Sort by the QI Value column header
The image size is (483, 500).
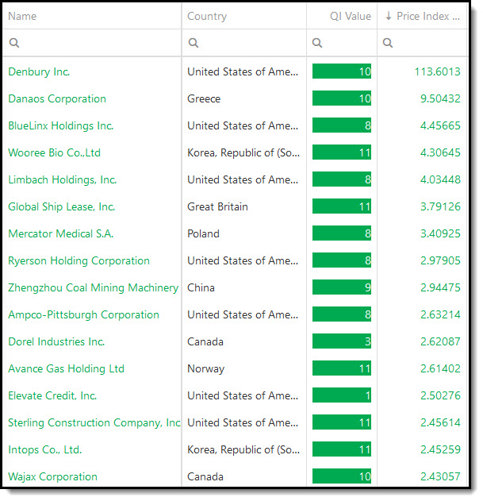tap(350, 16)
